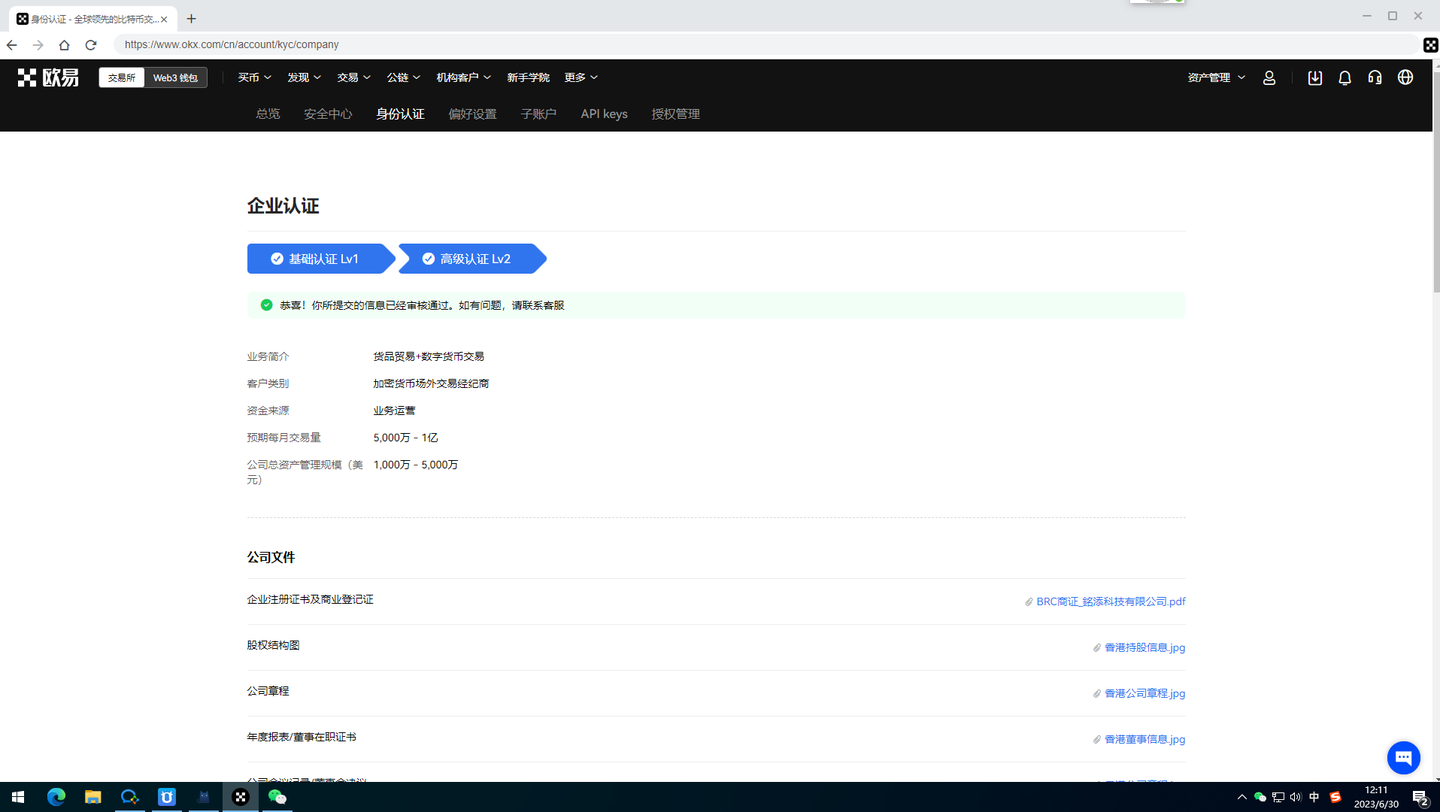Click the 高级认证 Lv2 step

(473, 259)
